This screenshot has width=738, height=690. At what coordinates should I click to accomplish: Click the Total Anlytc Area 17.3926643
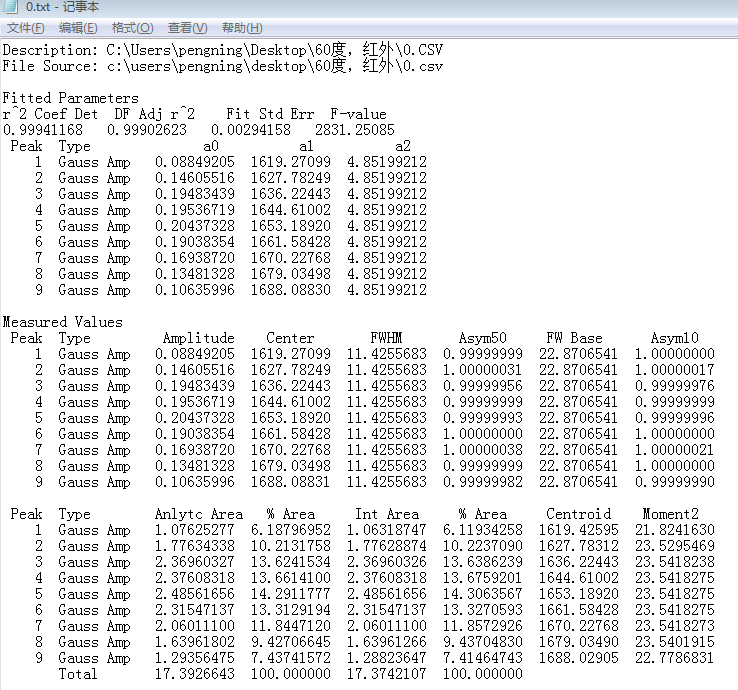click(x=195, y=674)
